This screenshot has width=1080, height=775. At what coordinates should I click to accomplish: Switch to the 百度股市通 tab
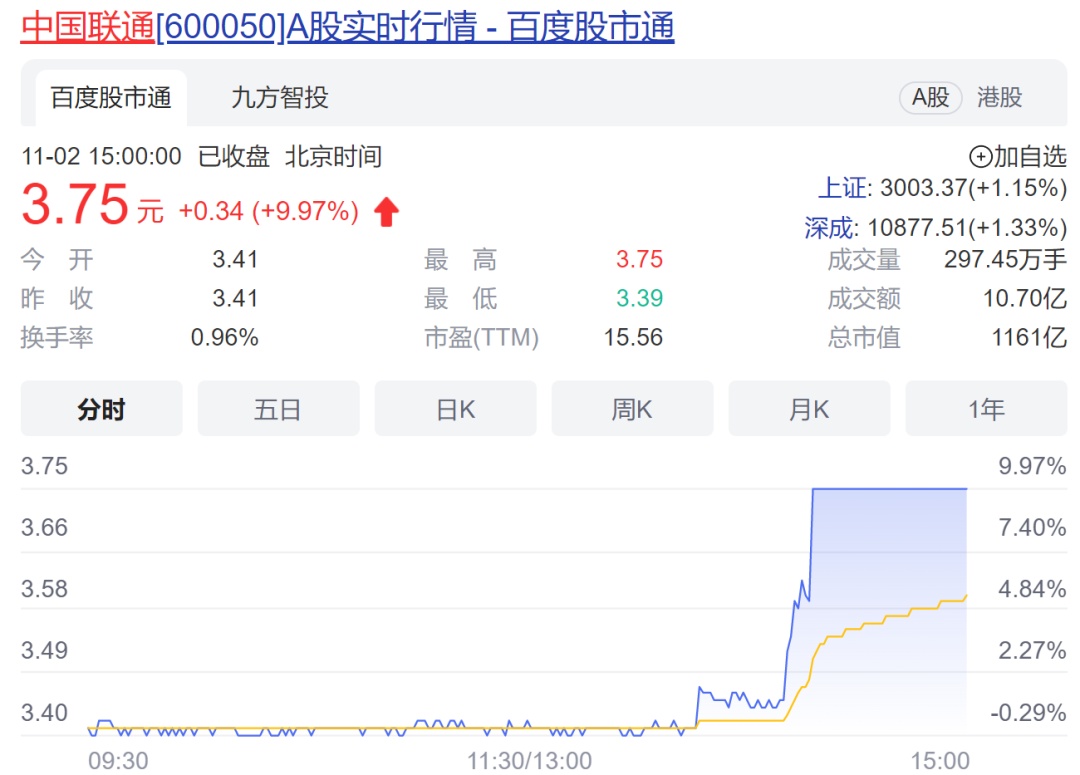(x=111, y=98)
